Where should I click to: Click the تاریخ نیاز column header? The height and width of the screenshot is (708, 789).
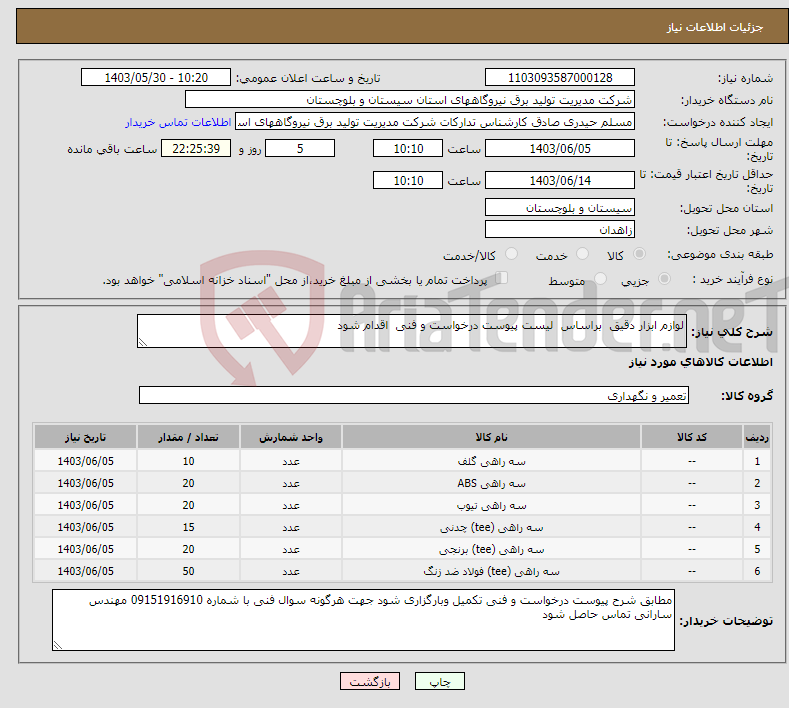click(x=86, y=437)
